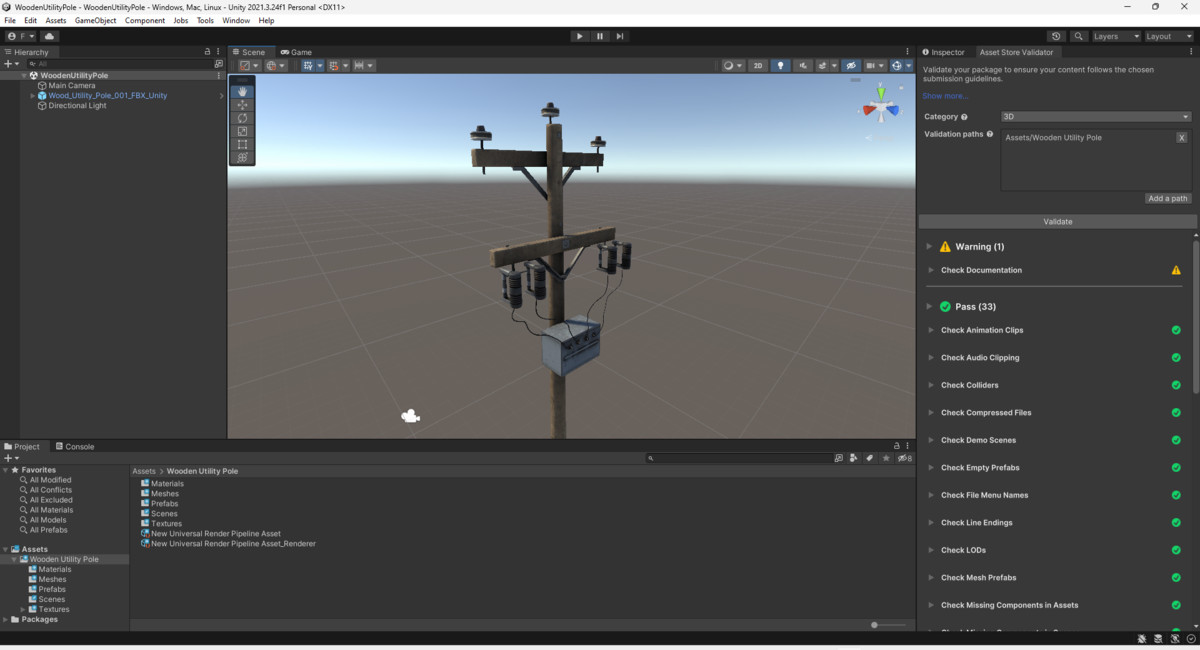Switch to the Inspector tab

click(944, 52)
